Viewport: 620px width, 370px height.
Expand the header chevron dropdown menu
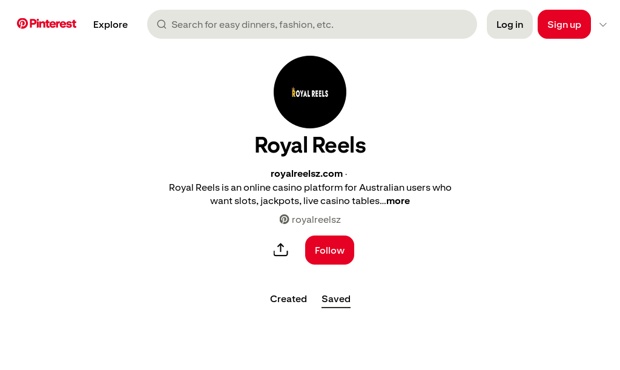click(x=603, y=25)
